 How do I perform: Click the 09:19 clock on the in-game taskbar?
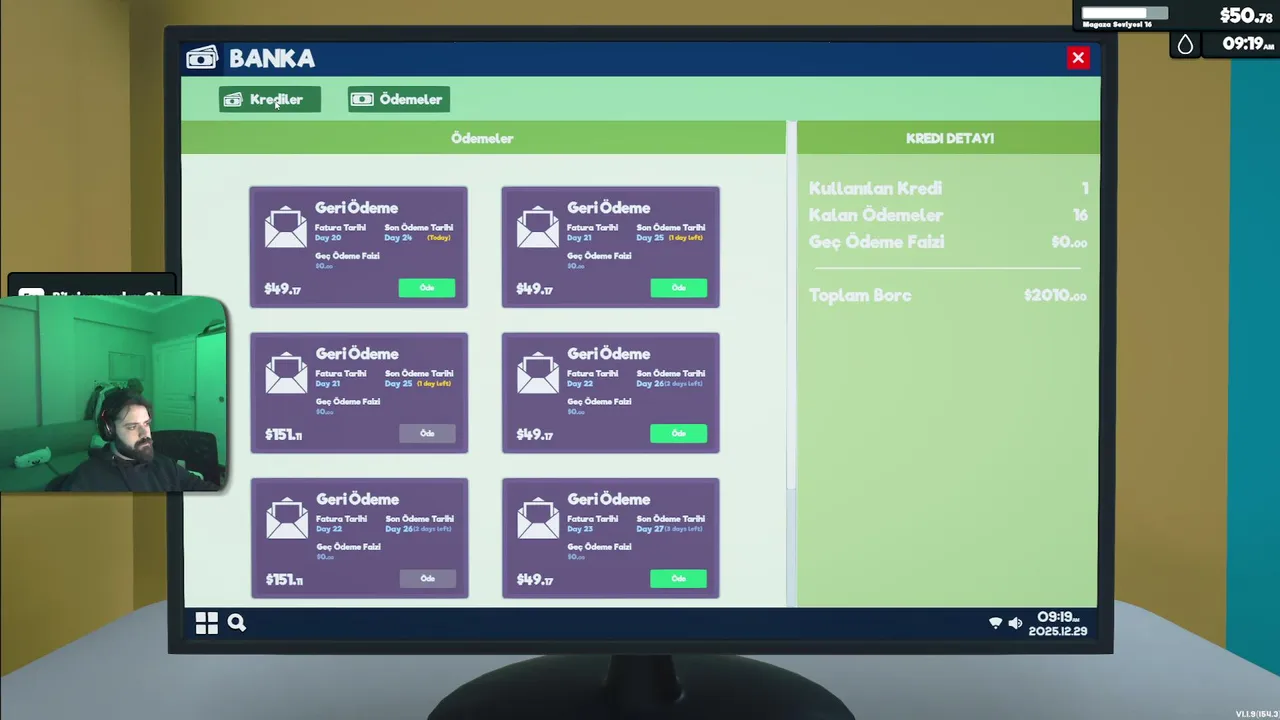(1056, 617)
